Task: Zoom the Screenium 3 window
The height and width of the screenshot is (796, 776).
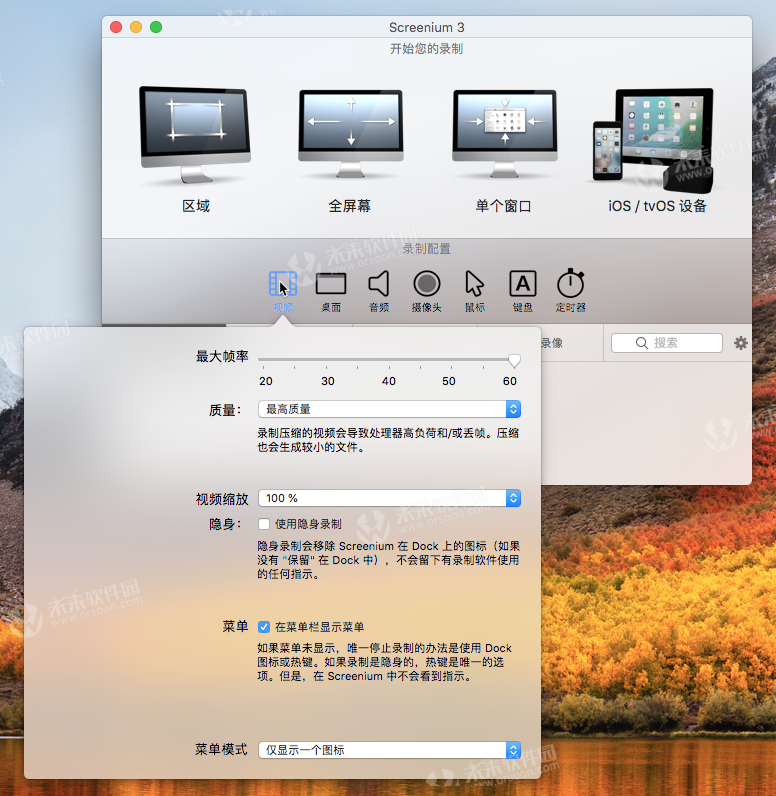Action: (x=156, y=27)
